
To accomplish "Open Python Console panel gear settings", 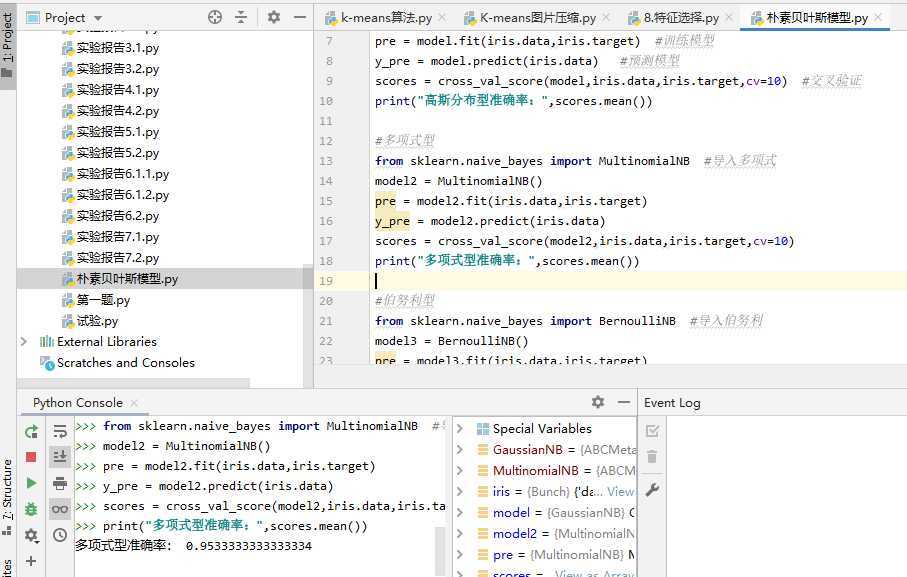I will pyautogui.click(x=598, y=402).
